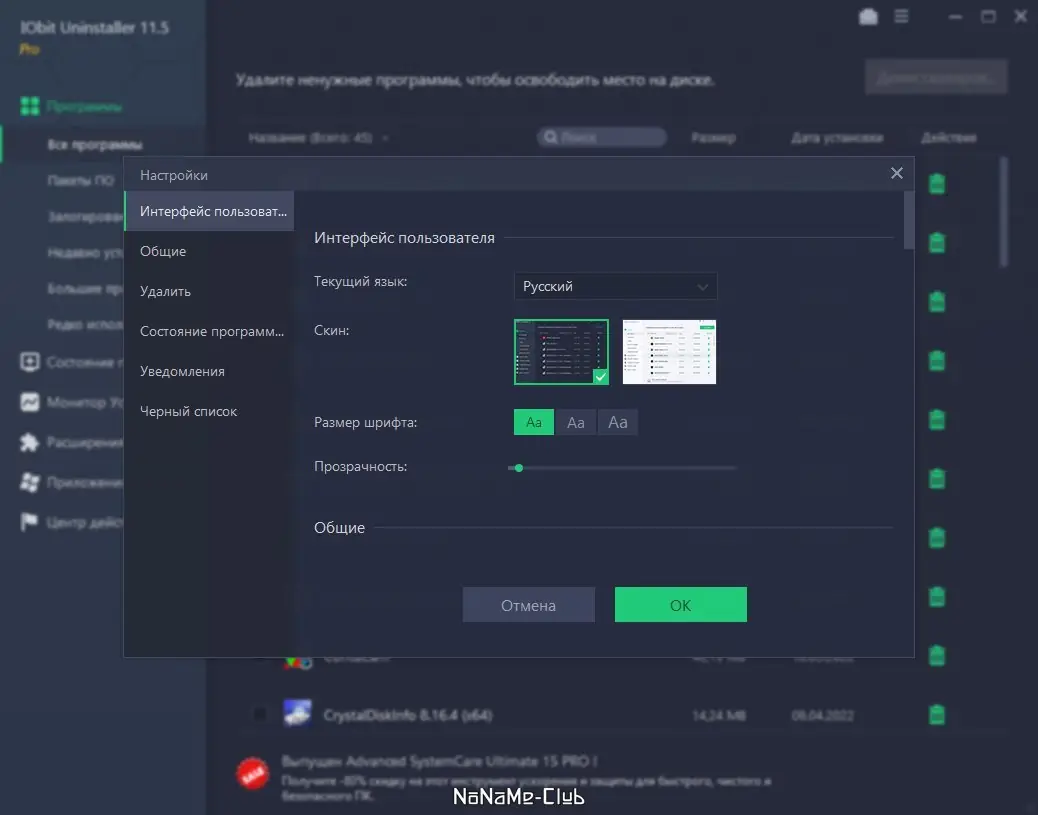
Task: Click the red sale badge icon
Action: pos(253,773)
